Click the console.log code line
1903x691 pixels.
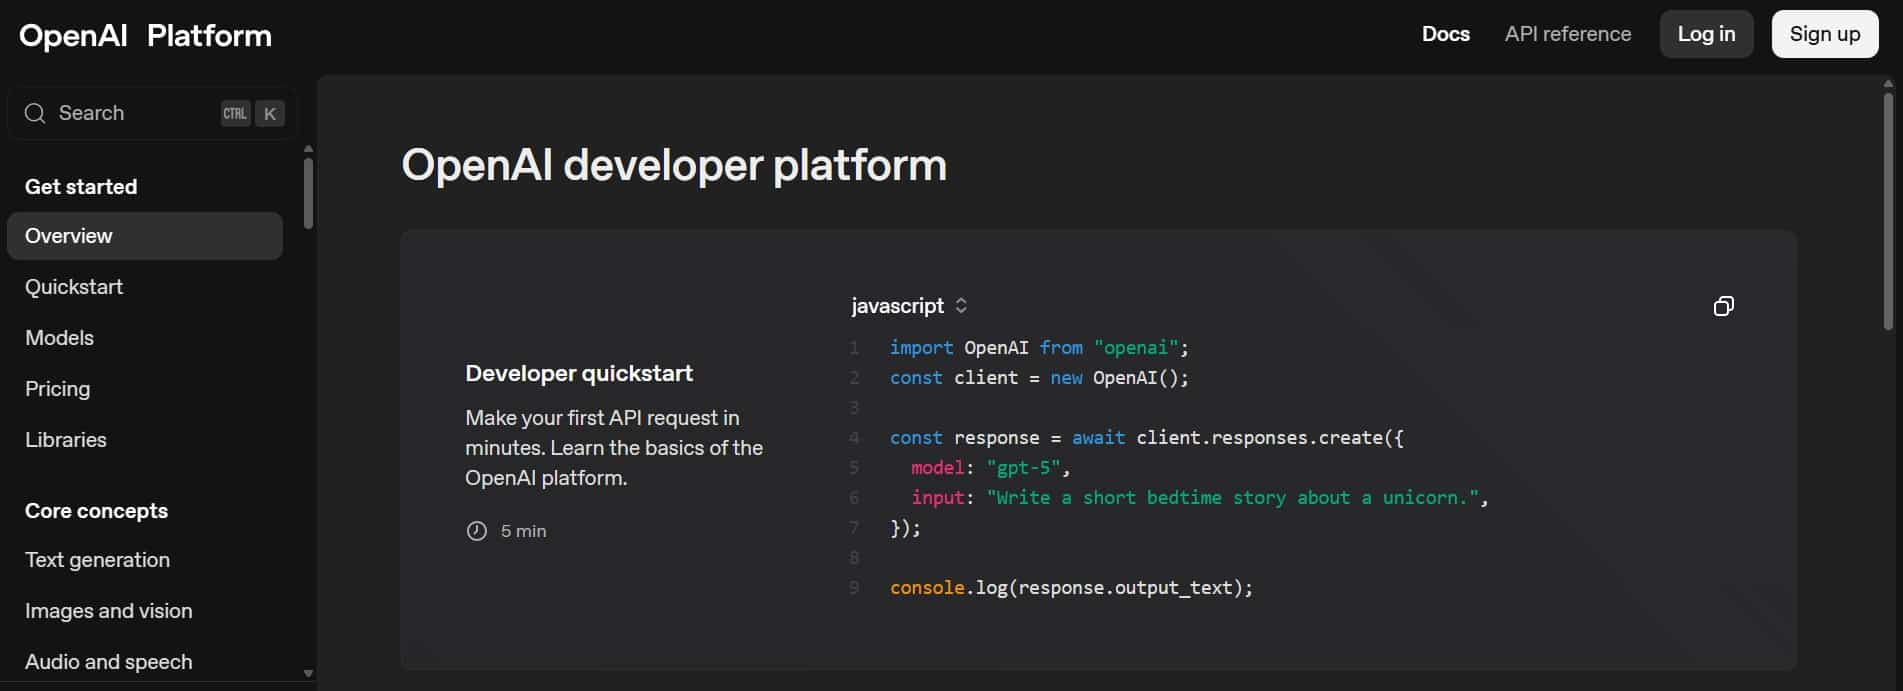click(x=1071, y=588)
